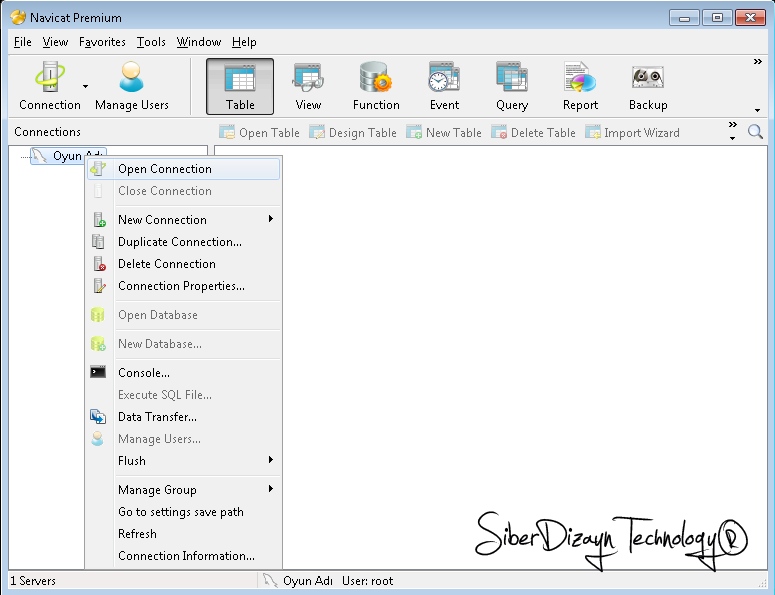Select the Oyun Adı connection tree item
The height and width of the screenshot is (595, 775).
(x=68, y=156)
